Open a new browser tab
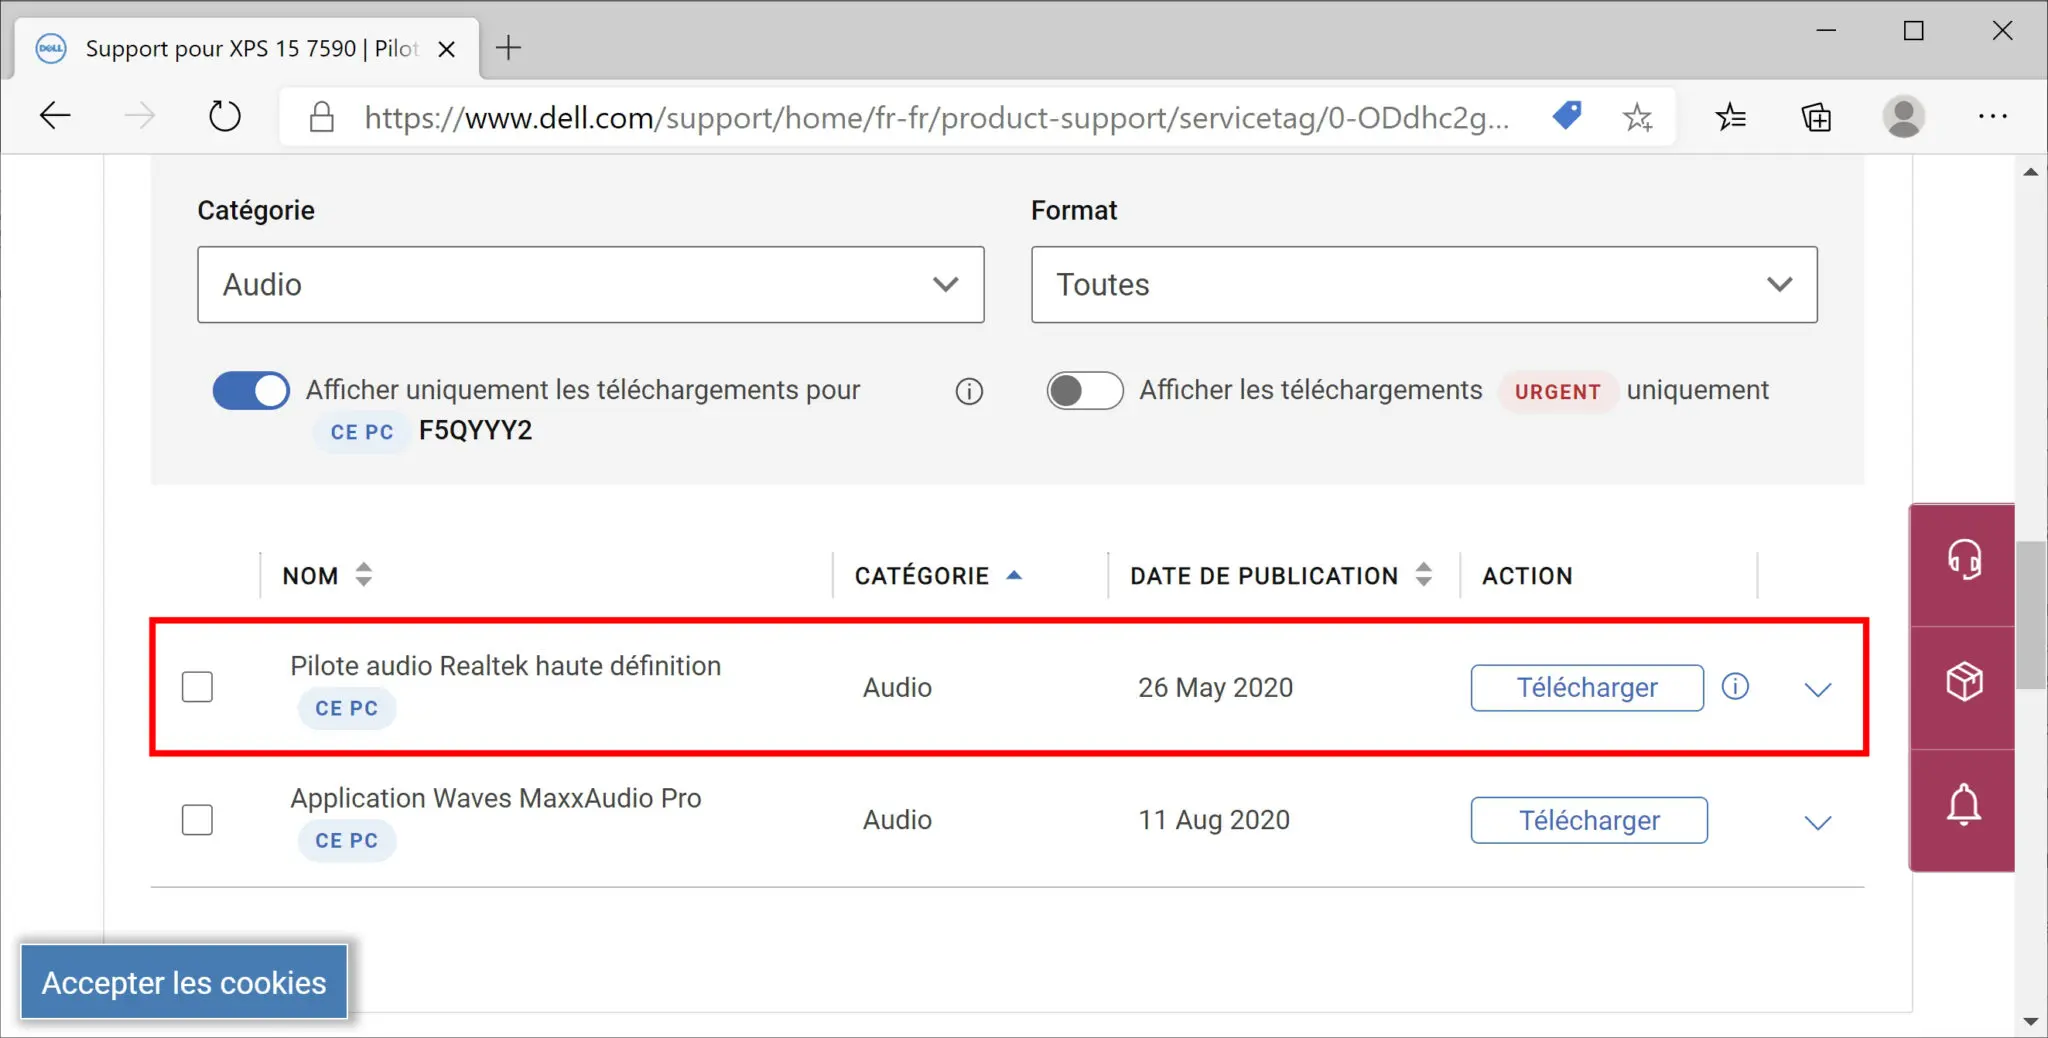The width and height of the screenshot is (2048, 1038). [508, 47]
